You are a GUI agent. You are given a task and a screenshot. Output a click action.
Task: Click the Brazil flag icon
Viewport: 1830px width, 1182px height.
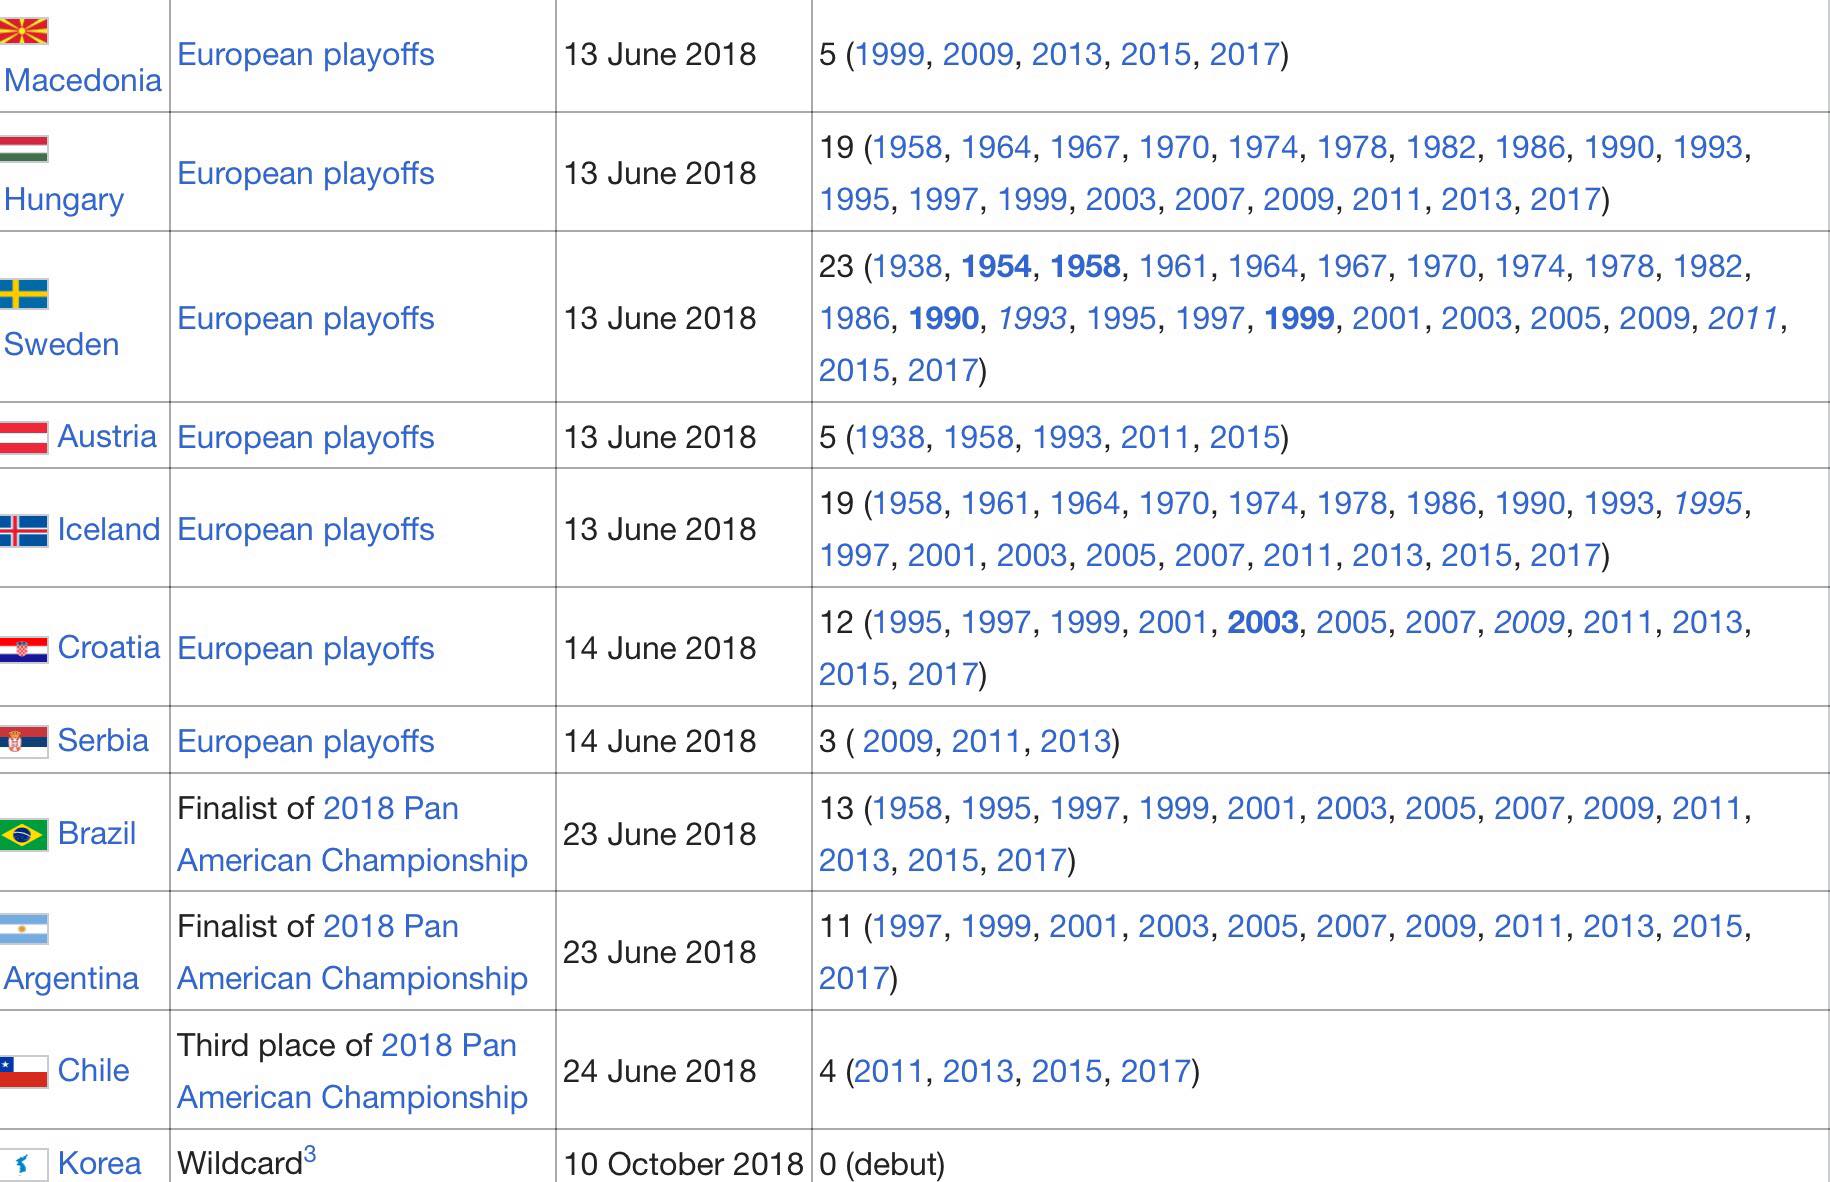tap(24, 834)
